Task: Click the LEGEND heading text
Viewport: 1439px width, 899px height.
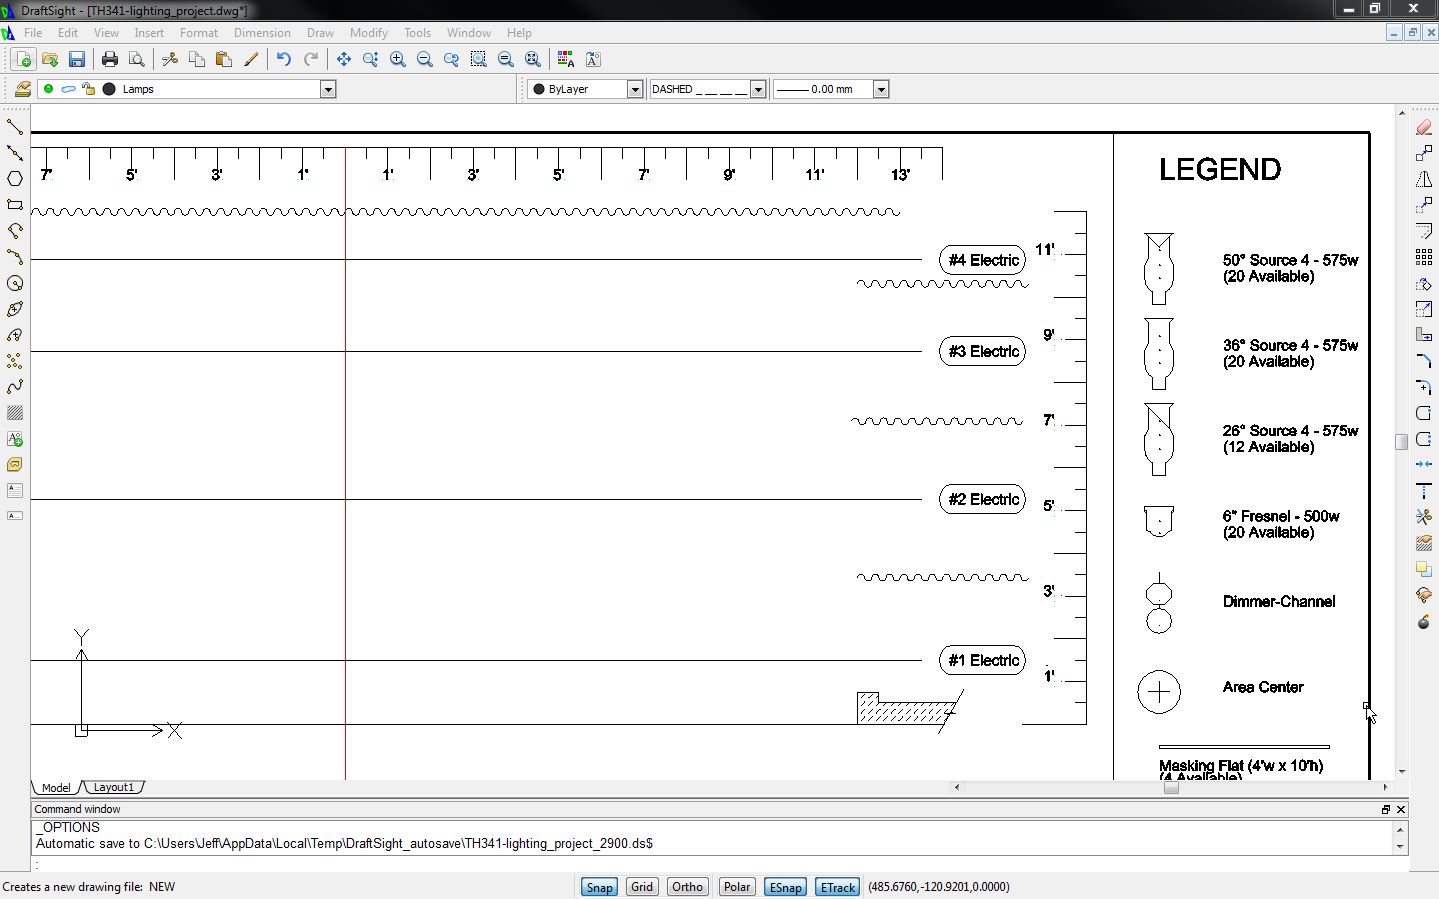Action: pos(1220,169)
